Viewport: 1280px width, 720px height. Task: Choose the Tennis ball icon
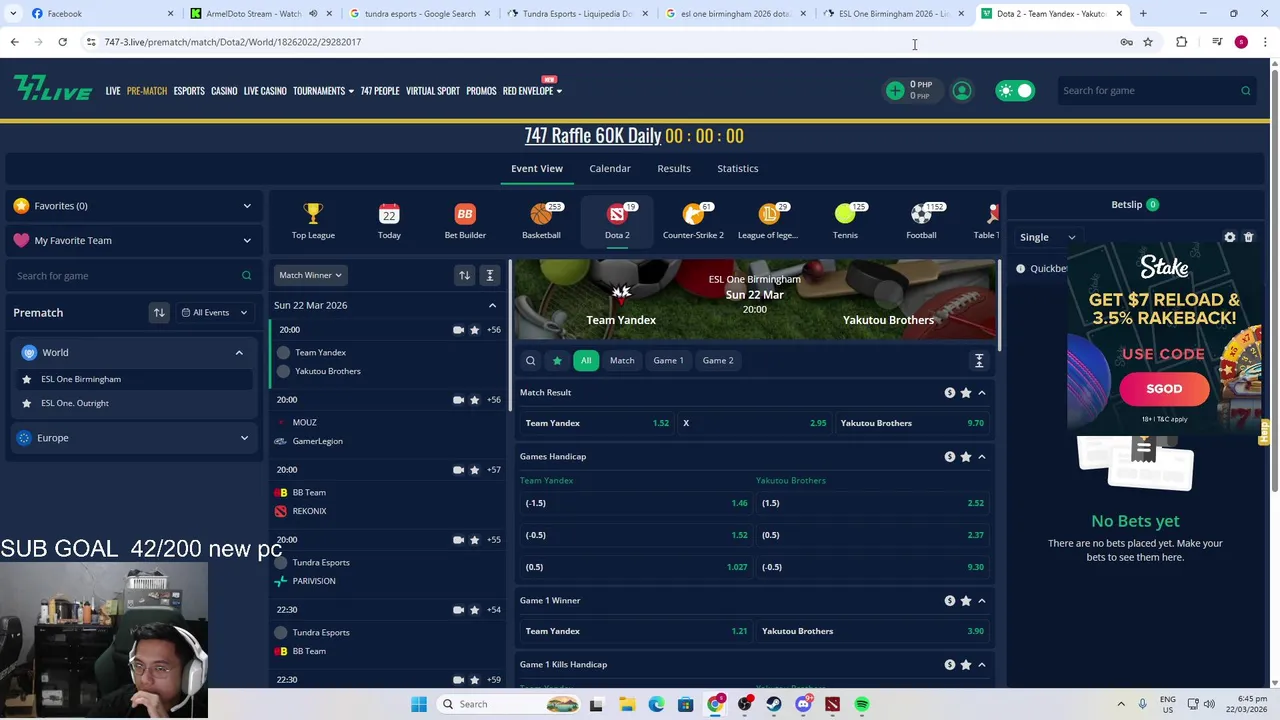845,221
